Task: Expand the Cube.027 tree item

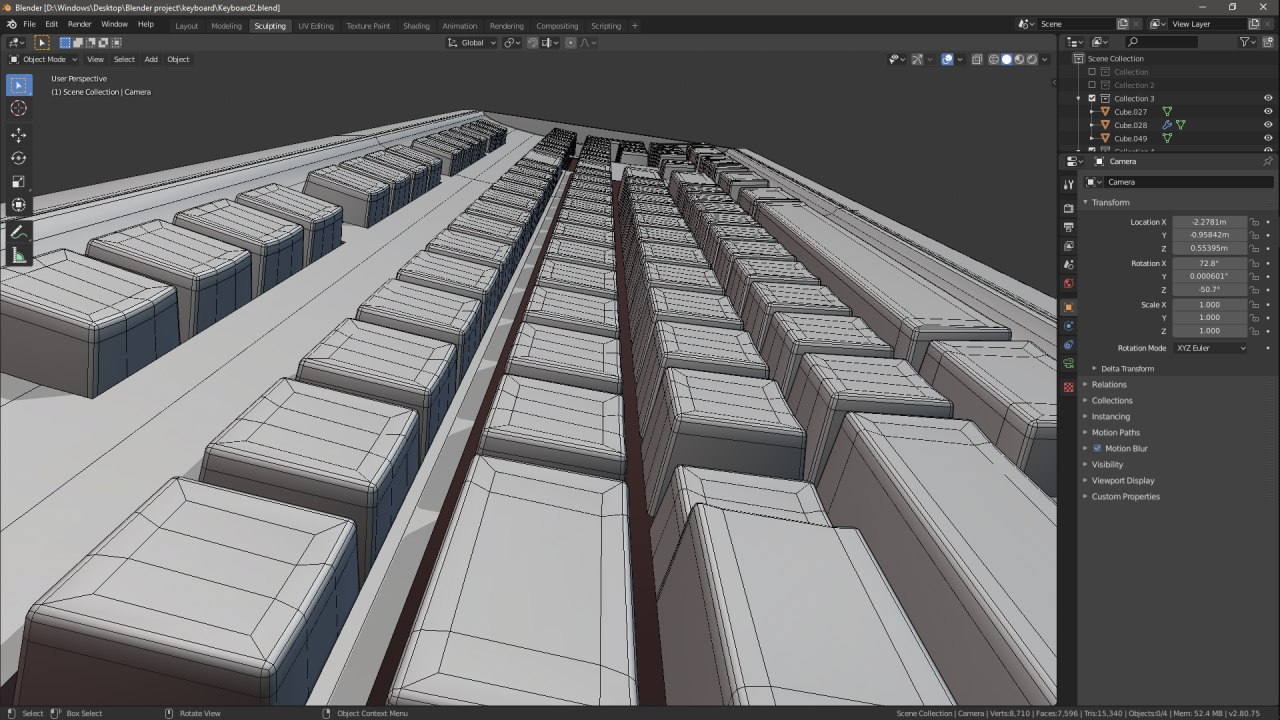Action: point(1091,112)
